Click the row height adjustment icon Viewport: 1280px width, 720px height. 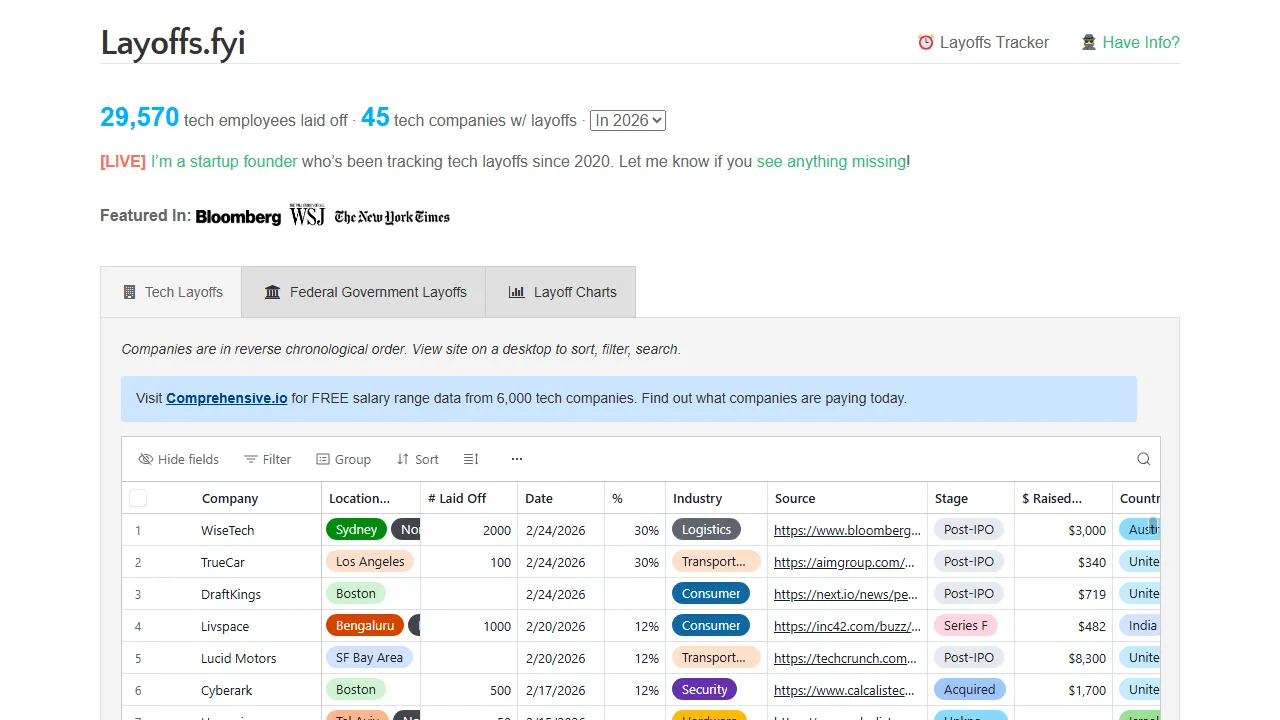pos(470,459)
